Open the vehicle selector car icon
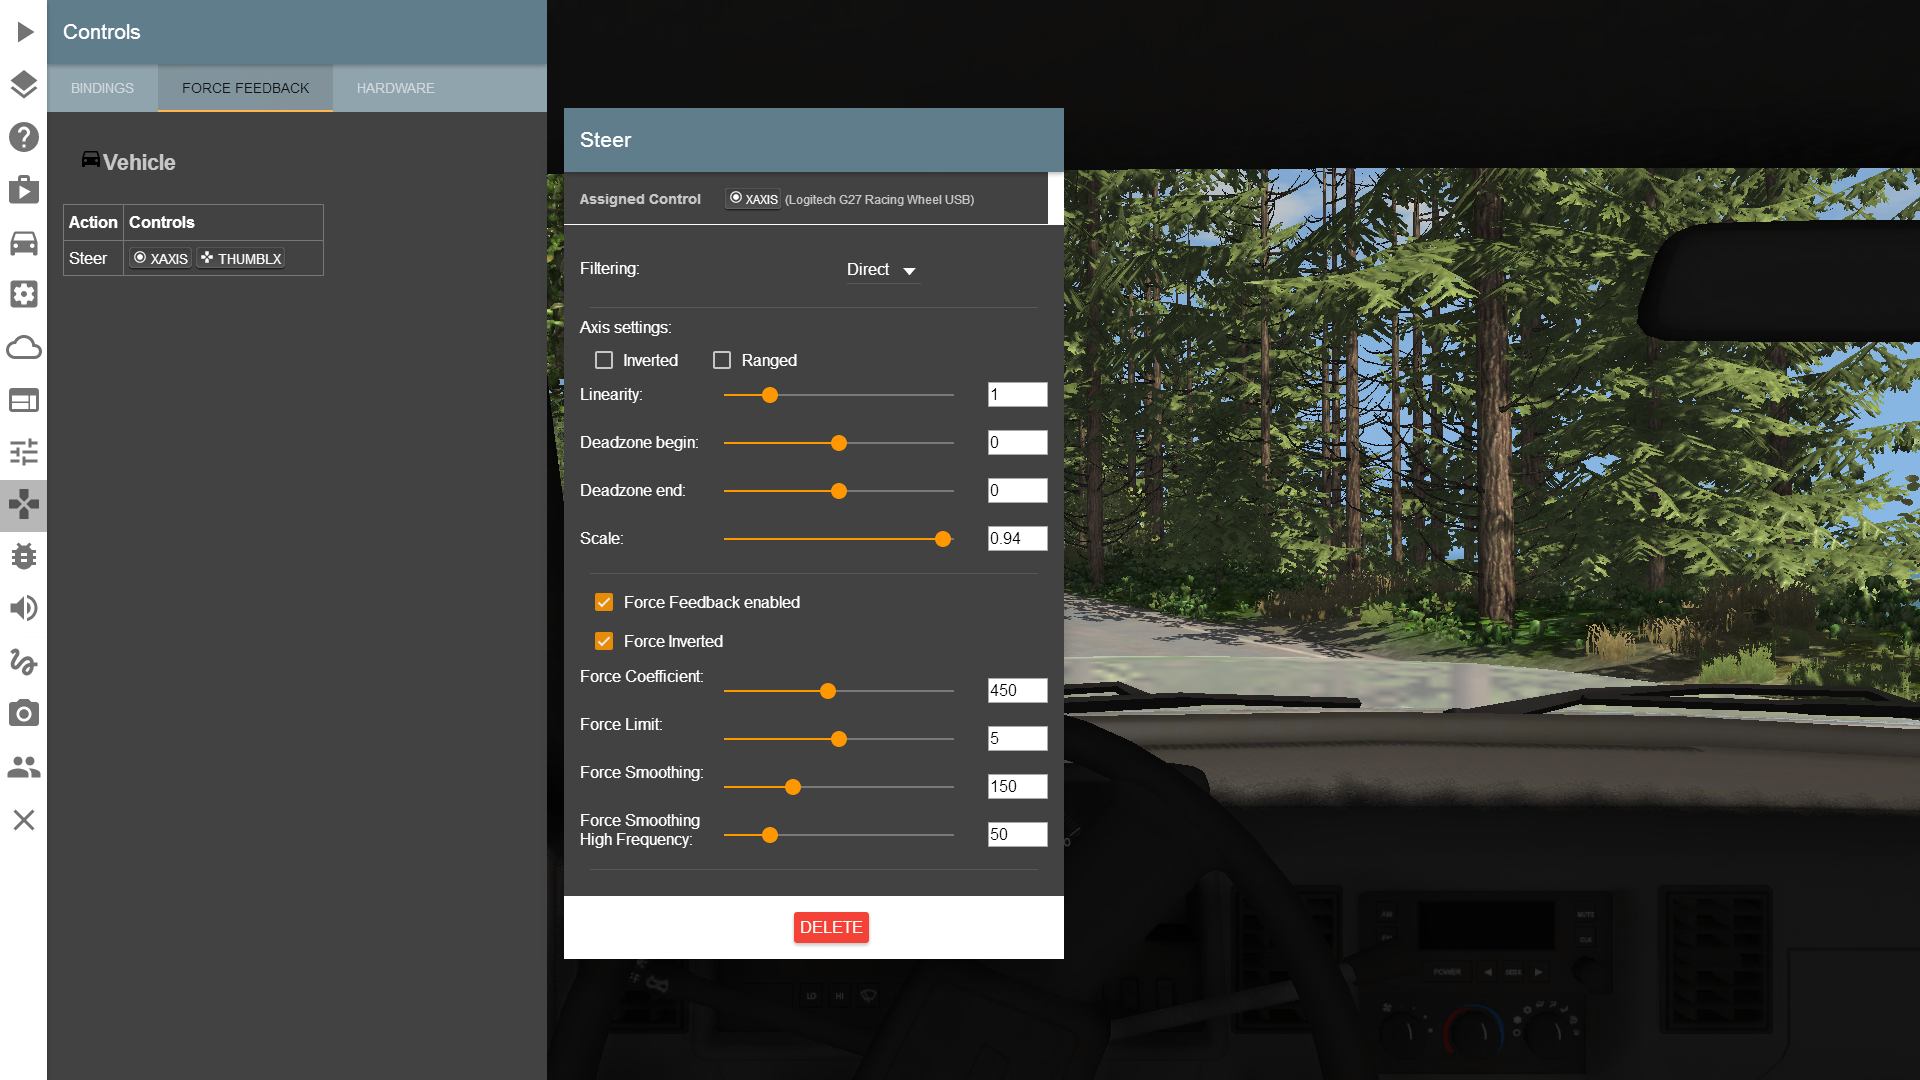This screenshot has height=1080, width=1920. pyautogui.click(x=24, y=242)
